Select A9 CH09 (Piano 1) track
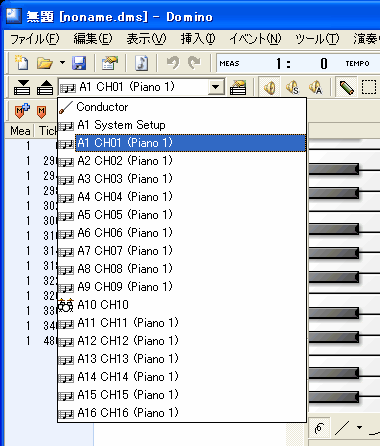The width and height of the screenshot is (380, 446). coord(182,287)
